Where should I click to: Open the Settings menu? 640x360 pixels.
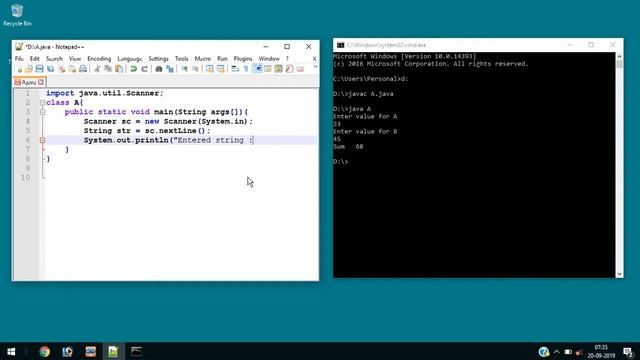coord(158,59)
